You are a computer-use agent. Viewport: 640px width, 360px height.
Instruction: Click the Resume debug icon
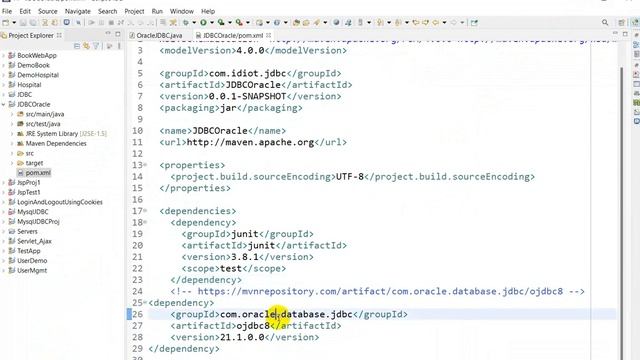coord(91,23)
